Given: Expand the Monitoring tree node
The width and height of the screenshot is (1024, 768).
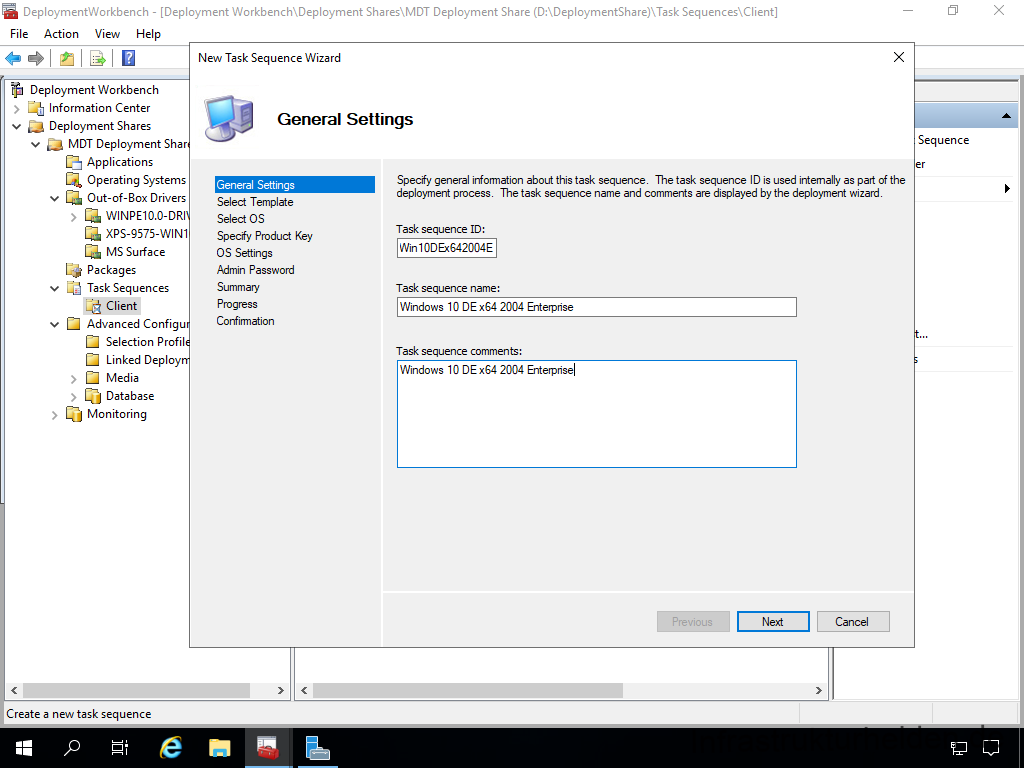Looking at the screenshot, I should [55, 415].
